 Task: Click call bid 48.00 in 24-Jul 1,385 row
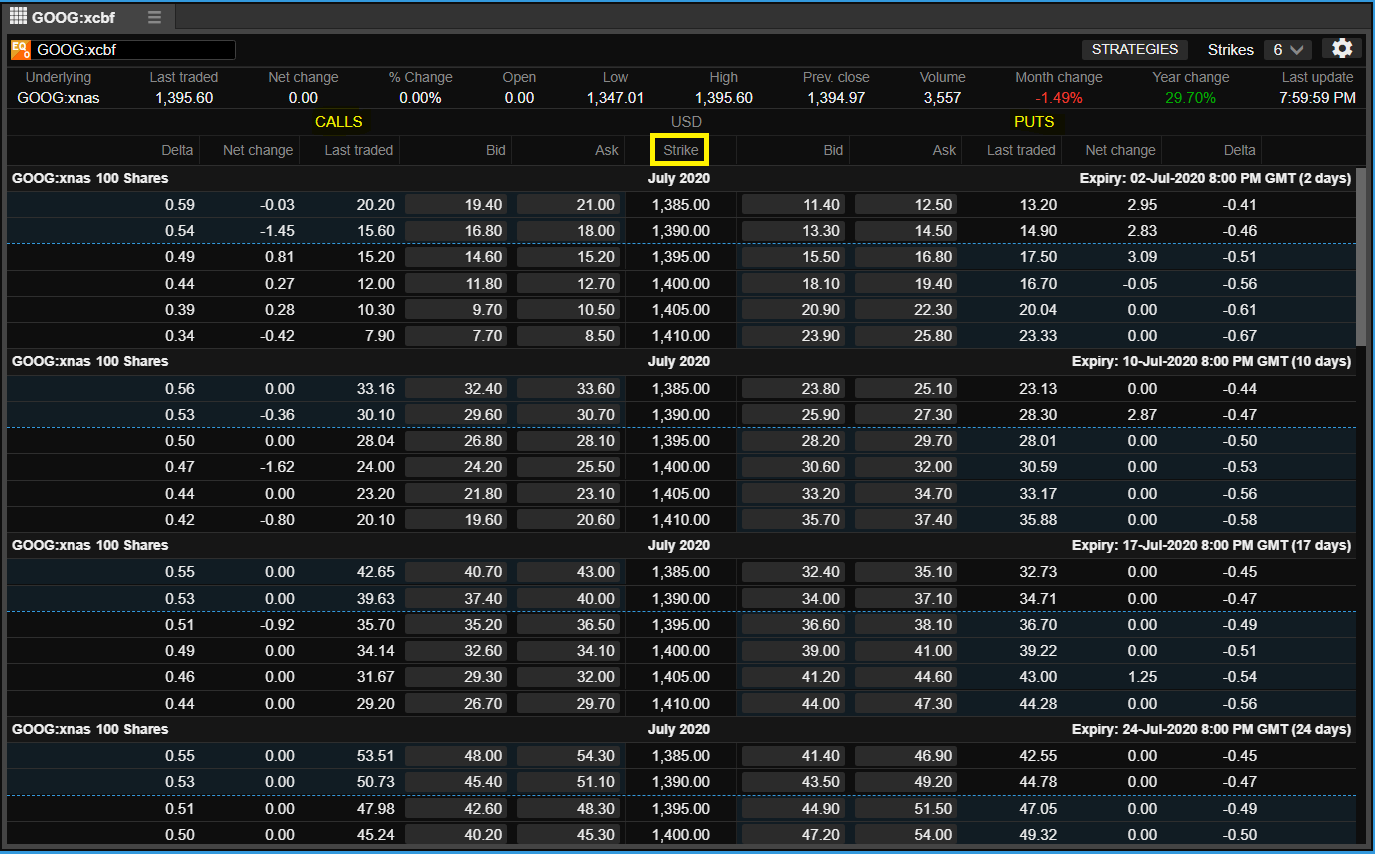coord(456,756)
